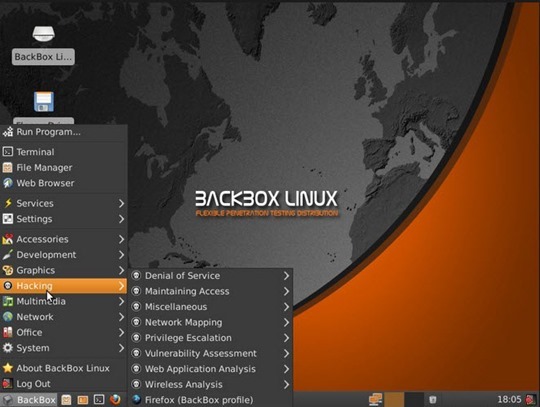Open Web Browser from the menu
Viewport: 540px width, 407px height.
pos(63,183)
